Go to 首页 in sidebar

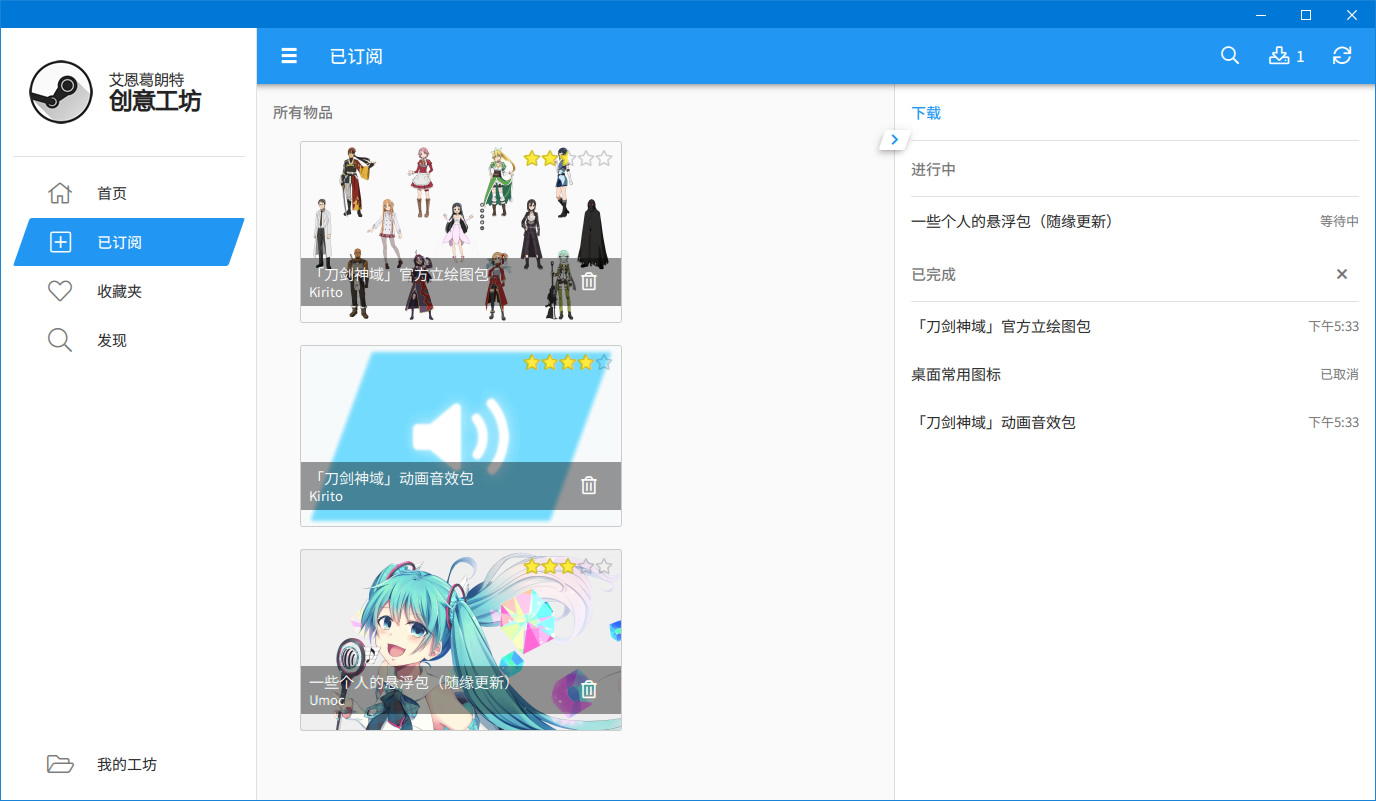(129, 193)
